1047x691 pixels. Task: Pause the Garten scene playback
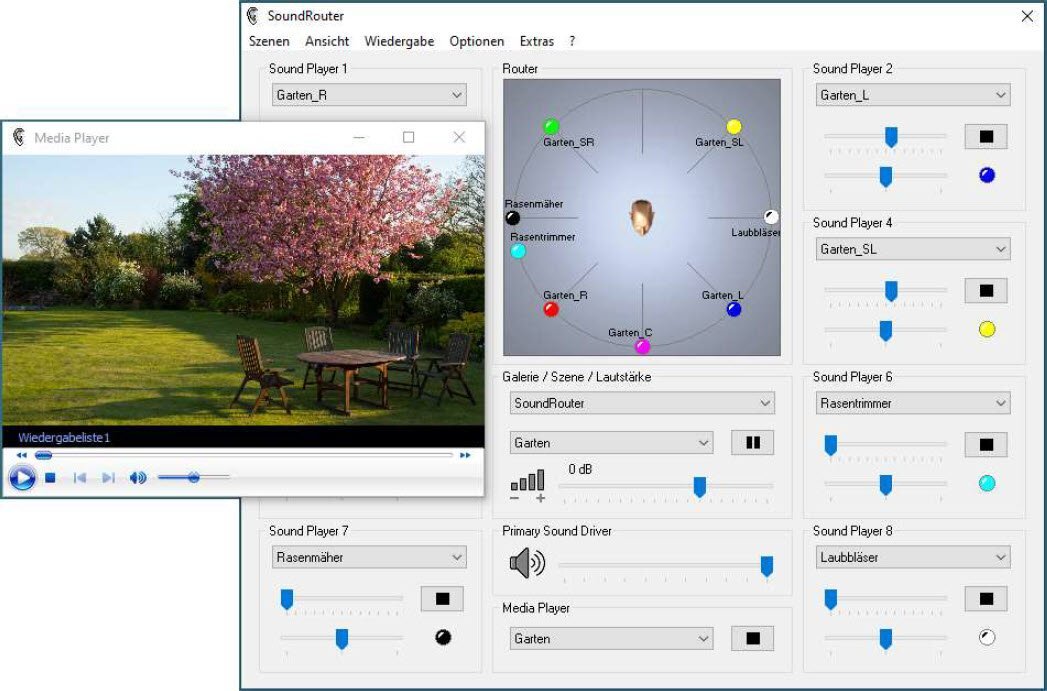(752, 443)
